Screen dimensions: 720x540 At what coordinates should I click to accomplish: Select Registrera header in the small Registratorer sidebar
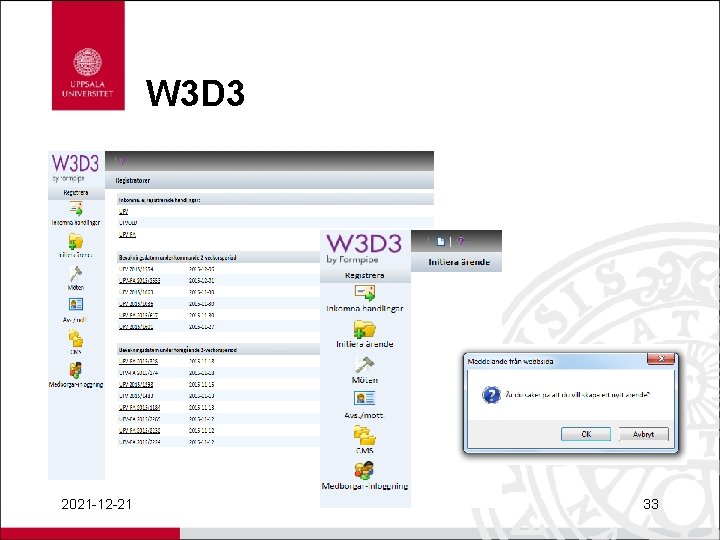pos(76,193)
